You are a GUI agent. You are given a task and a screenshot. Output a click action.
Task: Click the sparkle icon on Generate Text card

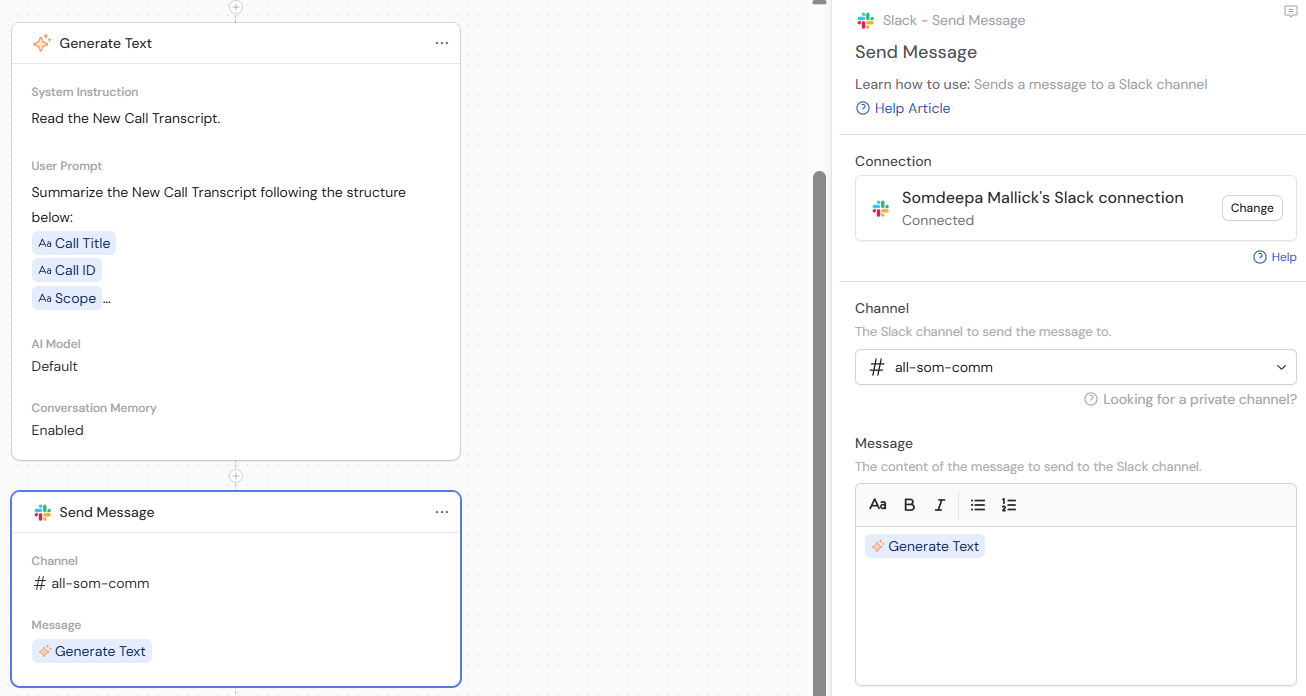(42, 43)
